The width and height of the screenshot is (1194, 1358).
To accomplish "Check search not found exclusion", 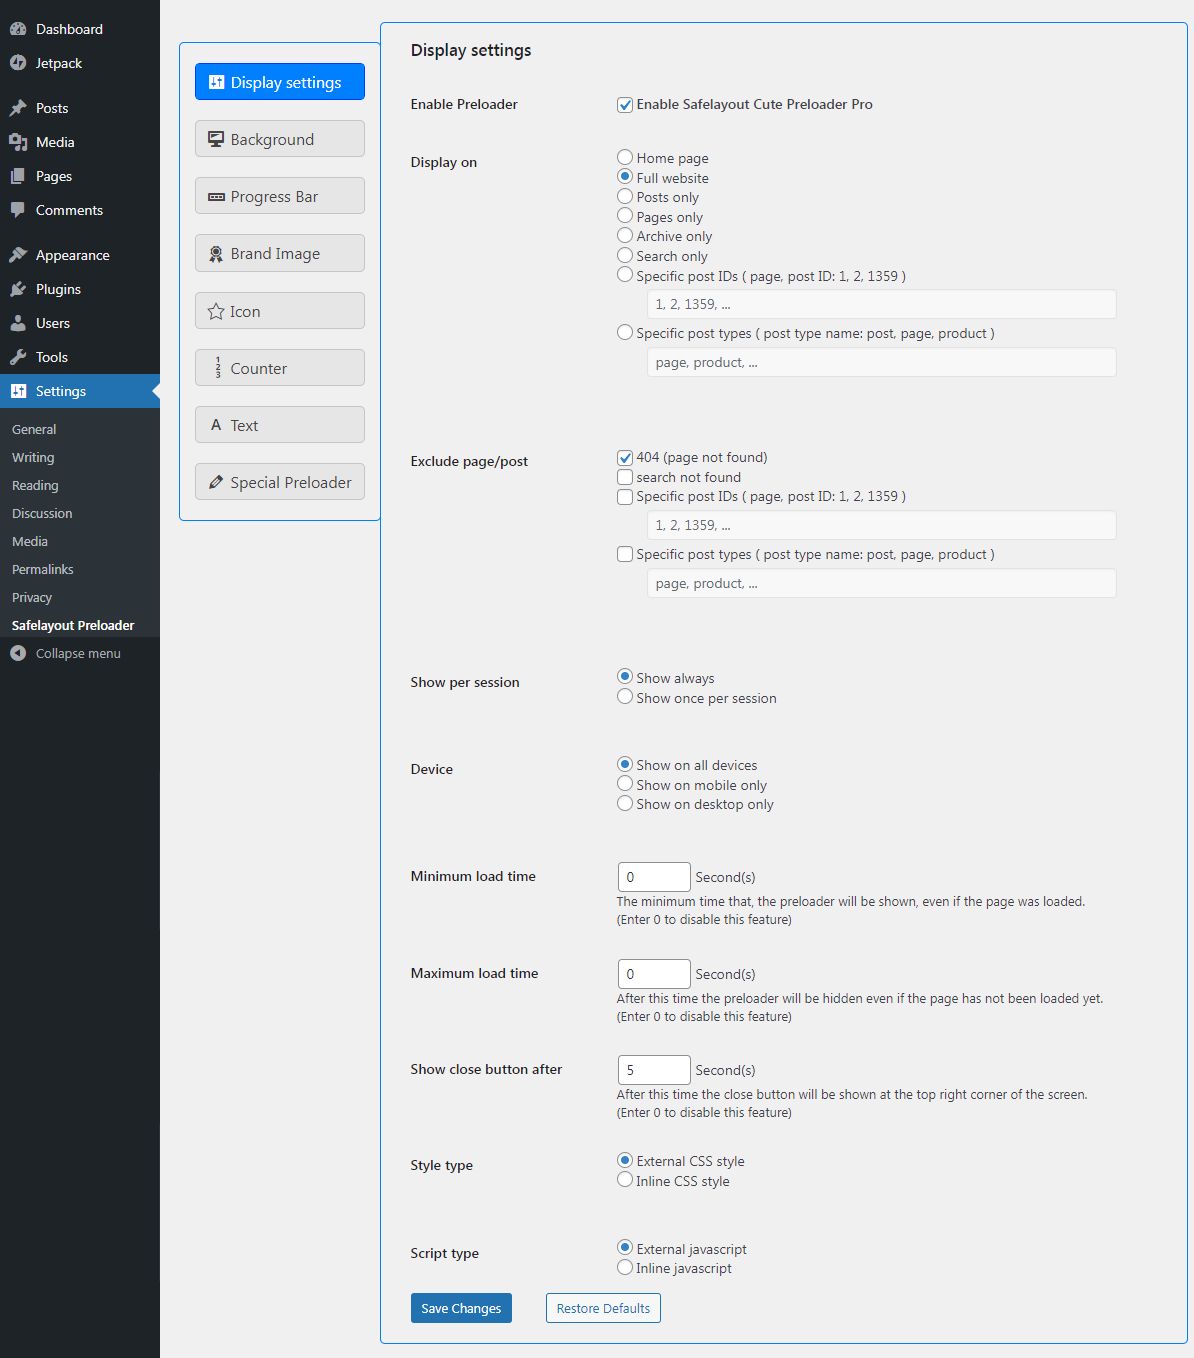I will click(625, 477).
